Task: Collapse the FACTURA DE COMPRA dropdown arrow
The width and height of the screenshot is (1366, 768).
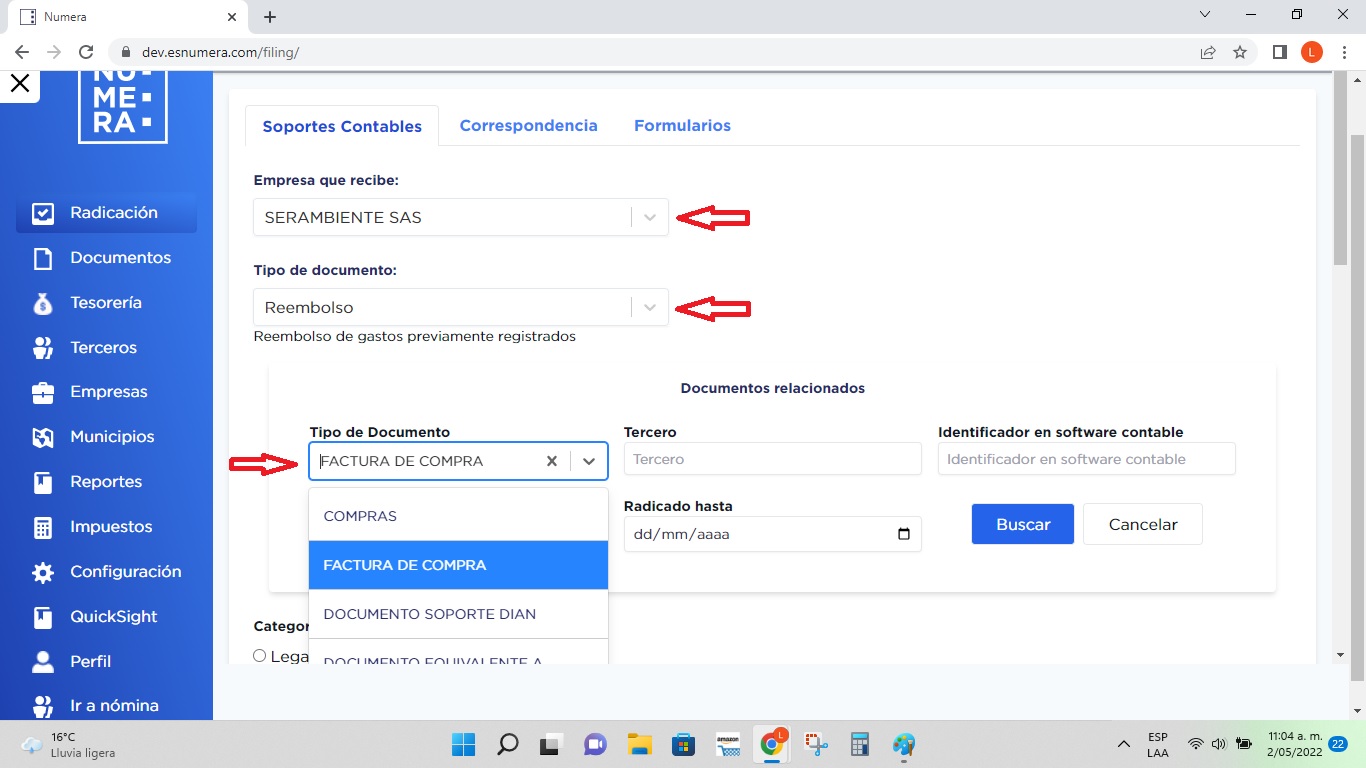Action: pos(589,461)
